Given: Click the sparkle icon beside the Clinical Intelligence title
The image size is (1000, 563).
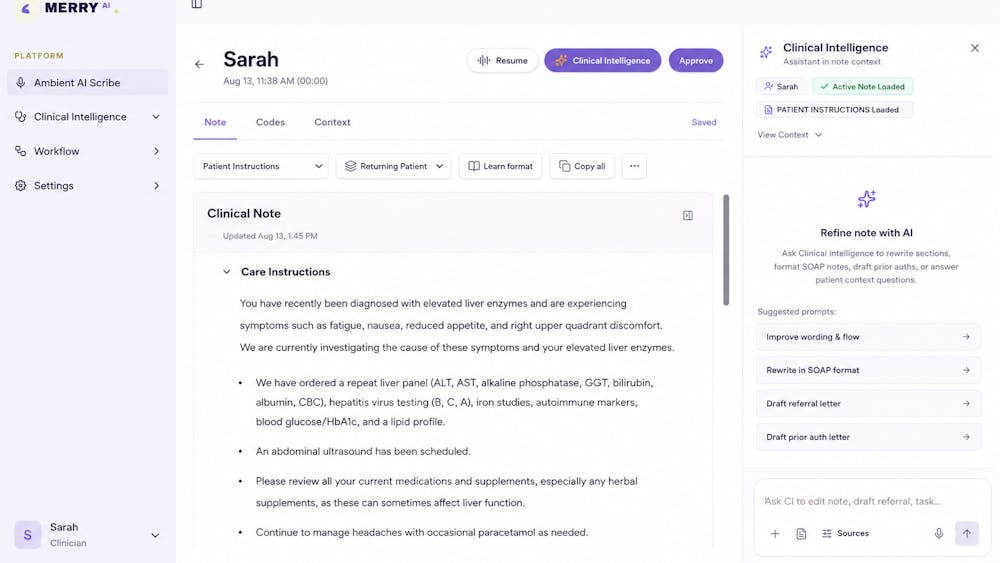Looking at the screenshot, I should pyautogui.click(x=766, y=53).
